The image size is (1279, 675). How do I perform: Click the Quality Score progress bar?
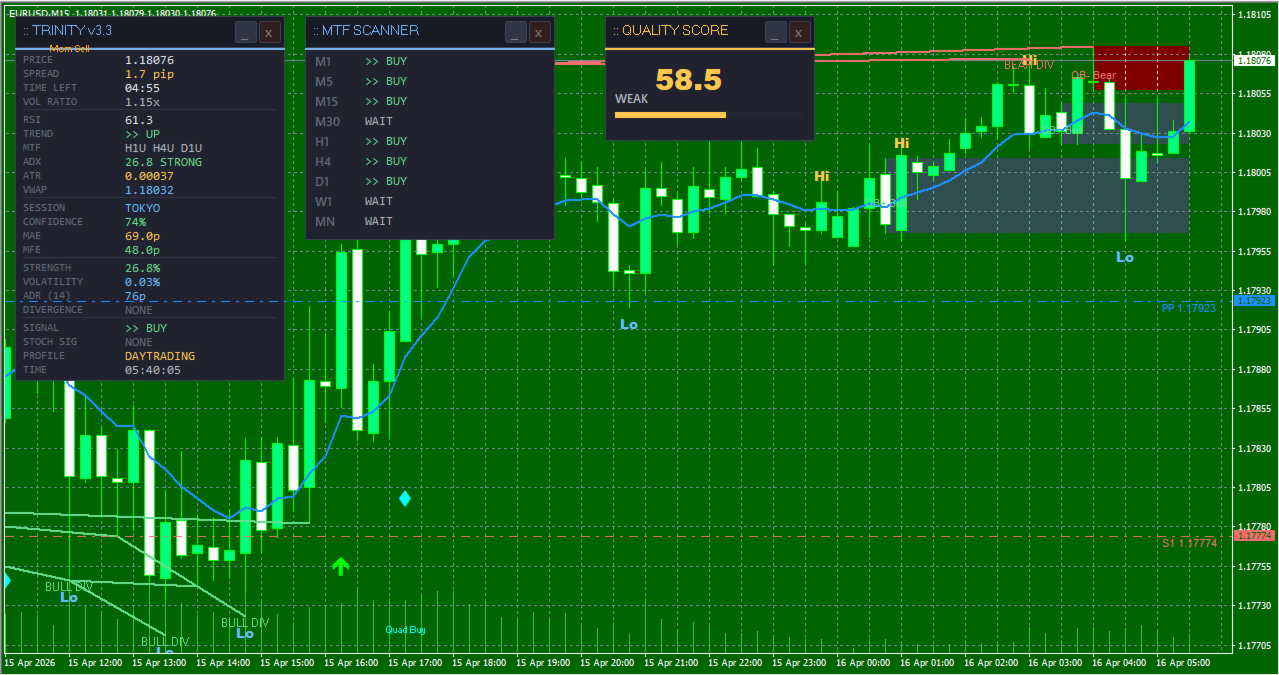click(710, 115)
